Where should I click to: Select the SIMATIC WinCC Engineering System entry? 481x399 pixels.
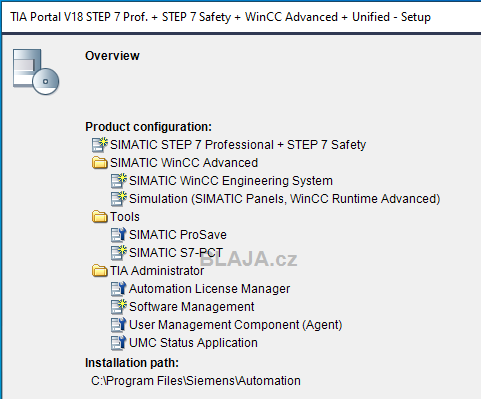click(231, 181)
